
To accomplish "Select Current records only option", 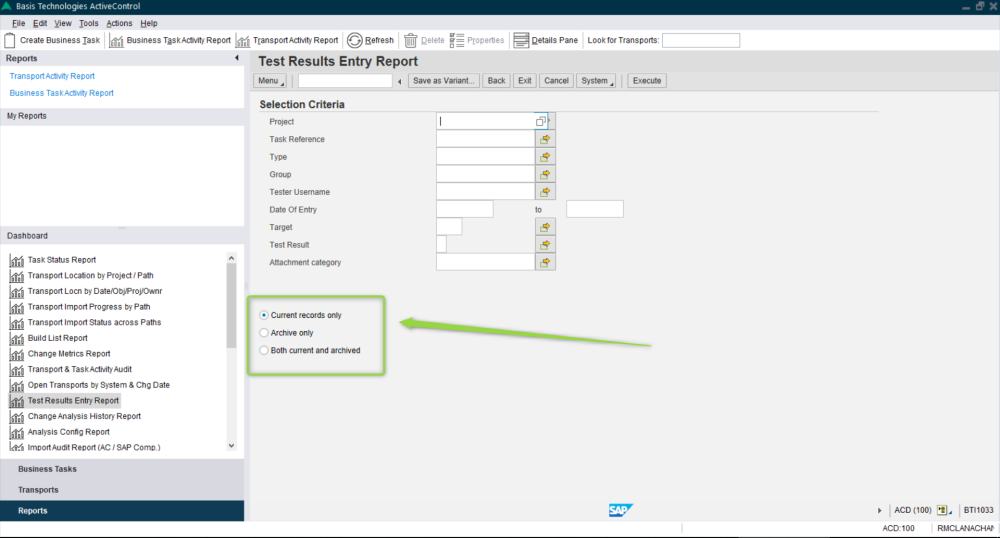I will click(264, 315).
